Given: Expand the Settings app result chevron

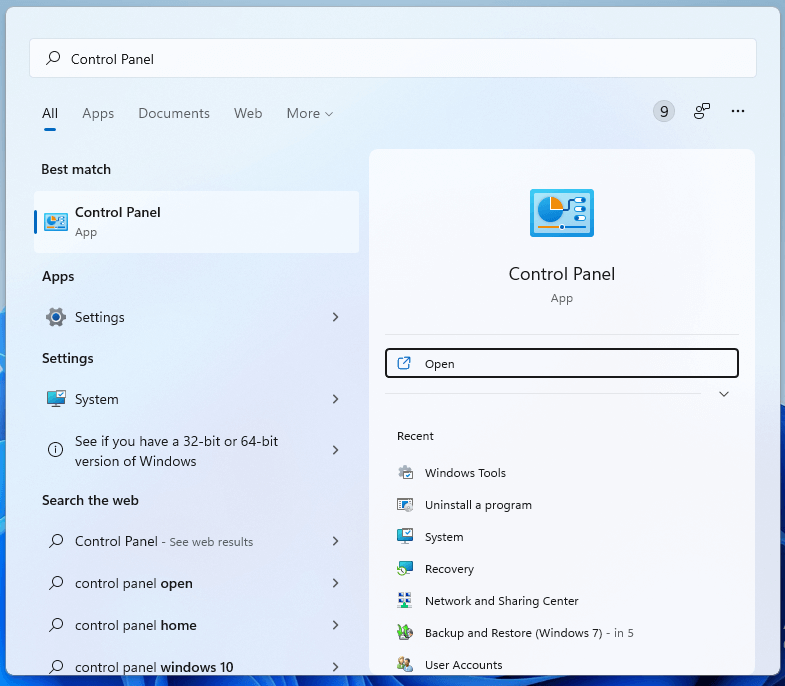Looking at the screenshot, I should coord(335,317).
